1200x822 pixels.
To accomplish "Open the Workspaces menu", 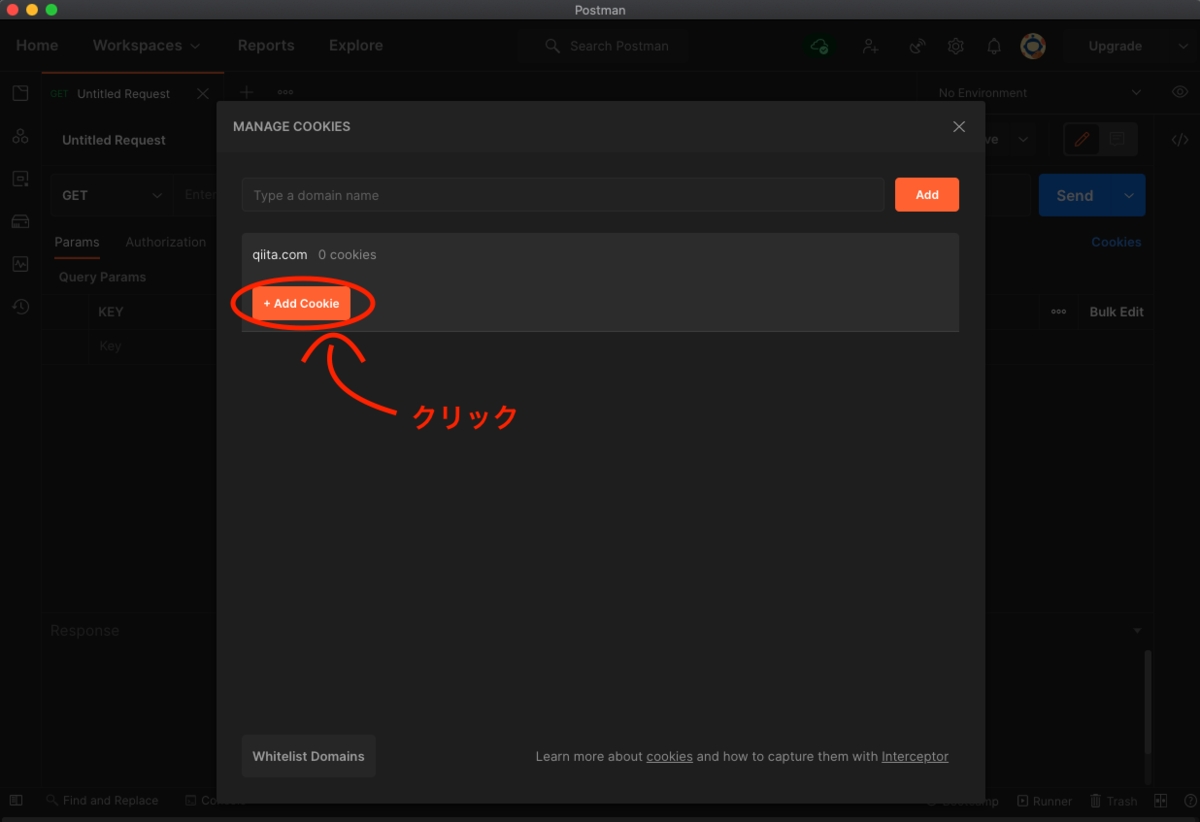I will coord(146,45).
